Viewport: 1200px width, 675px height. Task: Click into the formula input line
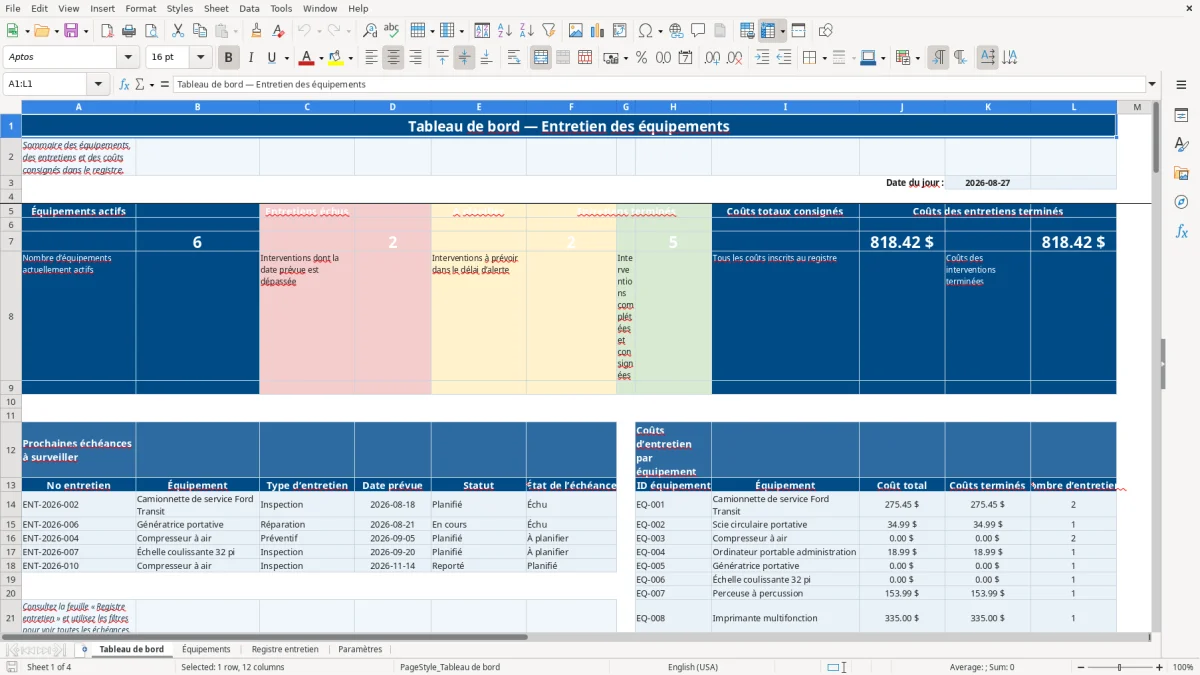(658, 84)
